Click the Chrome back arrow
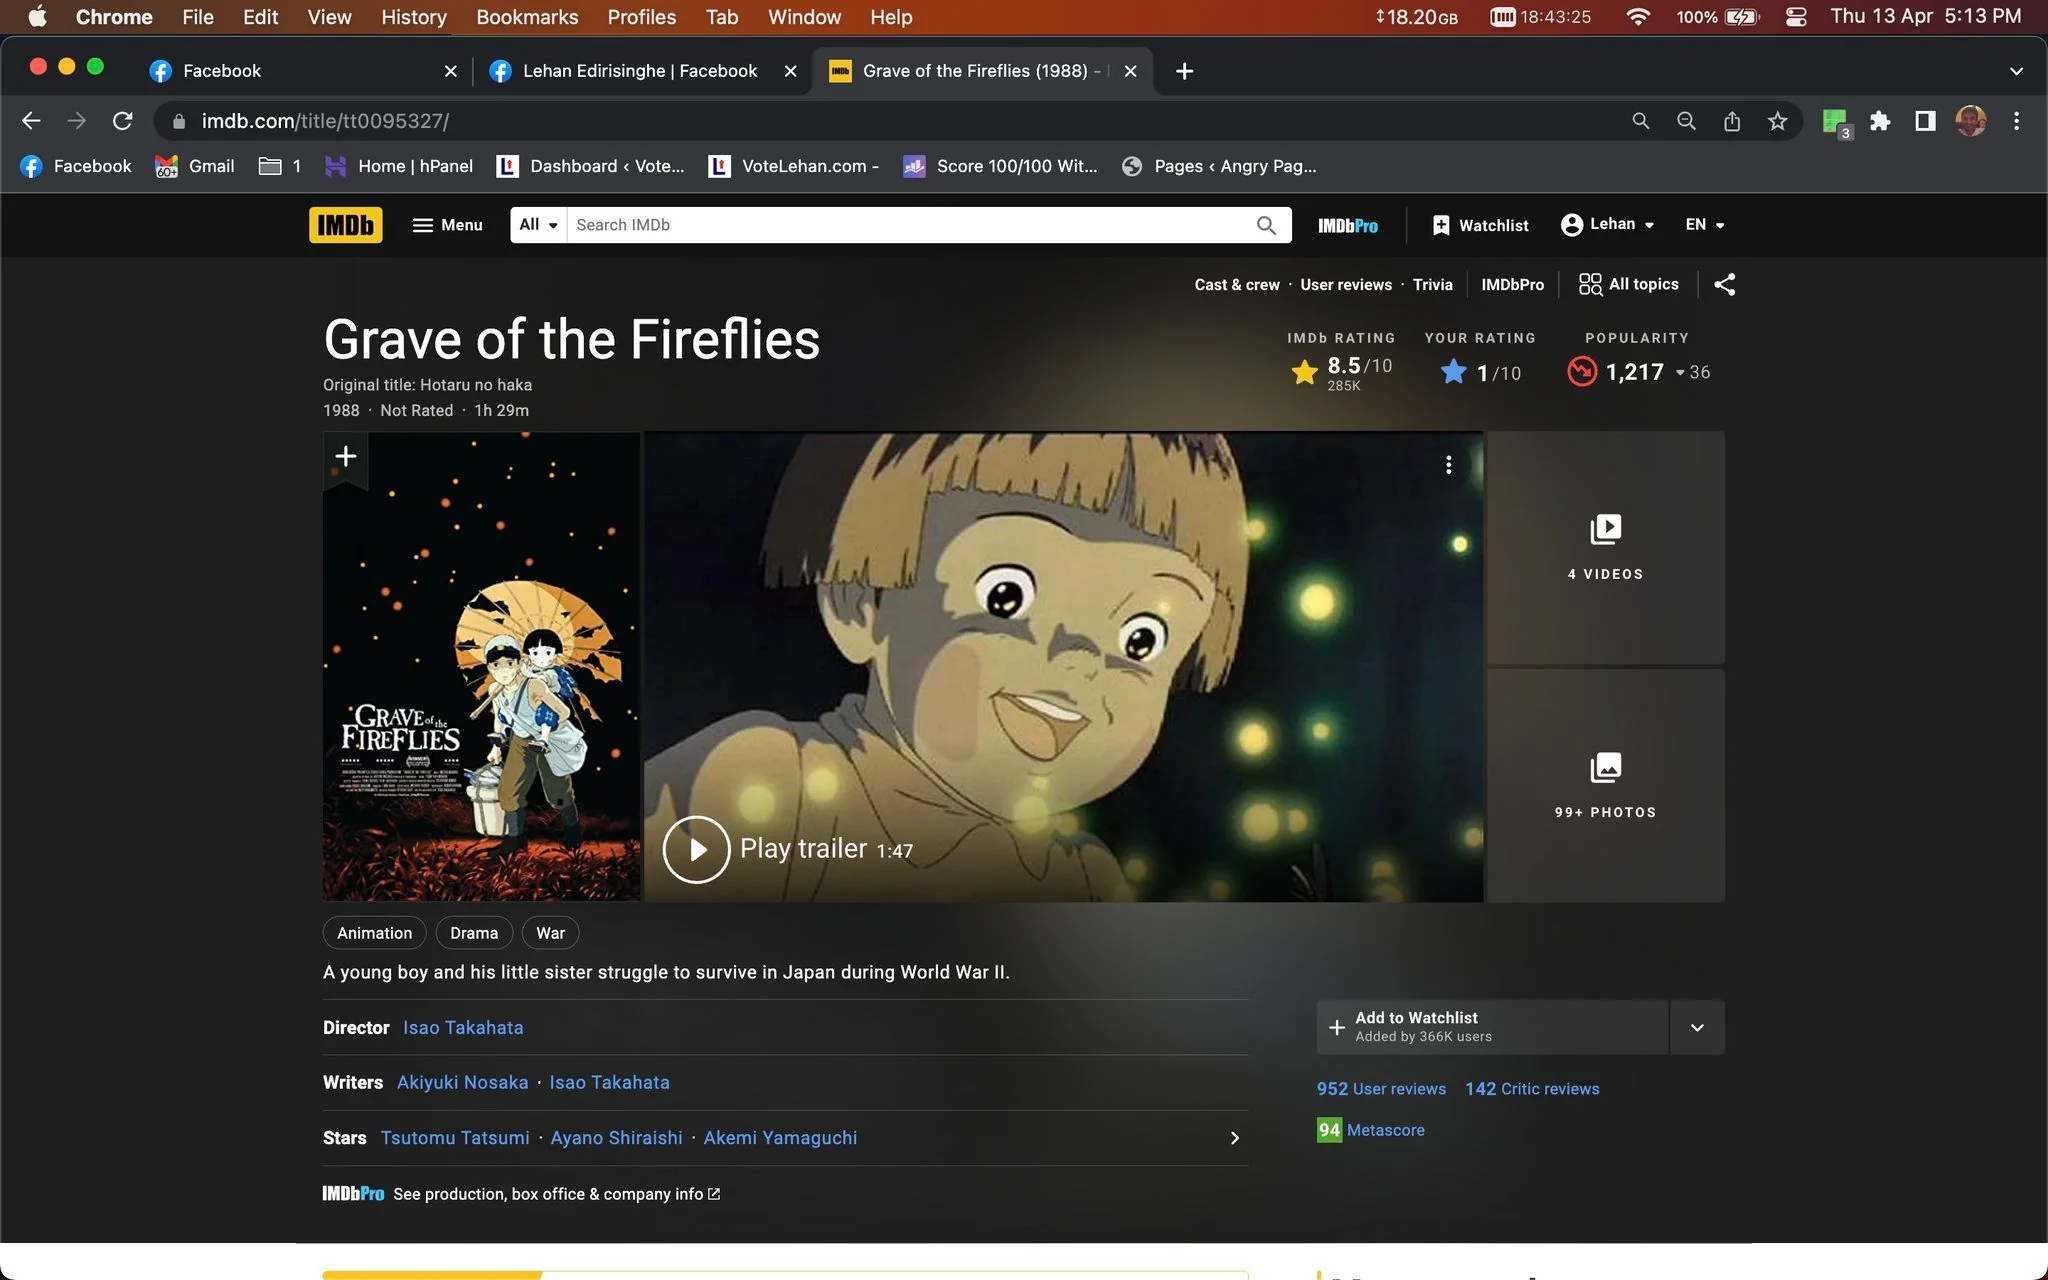This screenshot has height=1280, width=2048. 31,121
